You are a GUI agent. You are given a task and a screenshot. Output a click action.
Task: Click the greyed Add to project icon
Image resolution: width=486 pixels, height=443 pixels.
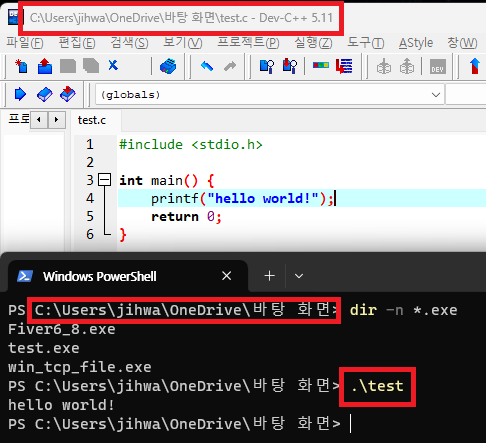coord(384,66)
